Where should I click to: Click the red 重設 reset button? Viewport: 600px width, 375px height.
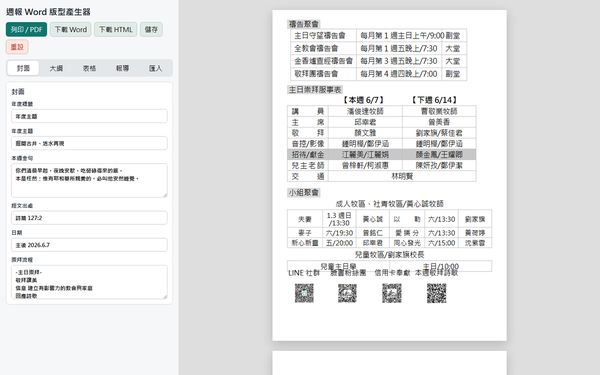click(17, 47)
